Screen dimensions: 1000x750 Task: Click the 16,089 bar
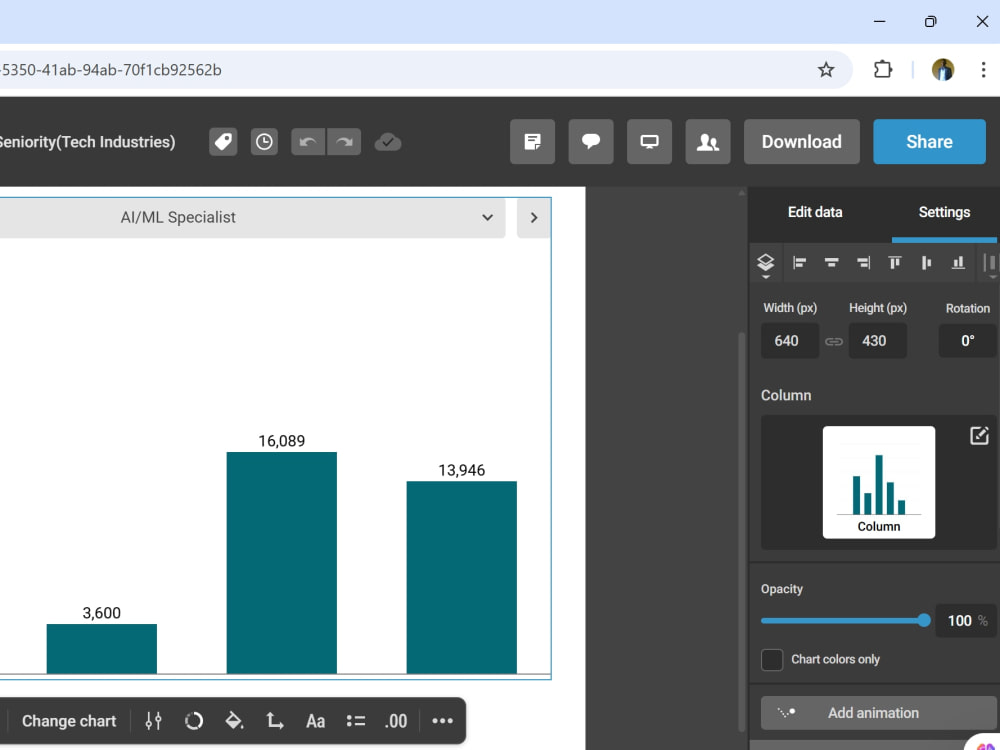click(x=281, y=562)
